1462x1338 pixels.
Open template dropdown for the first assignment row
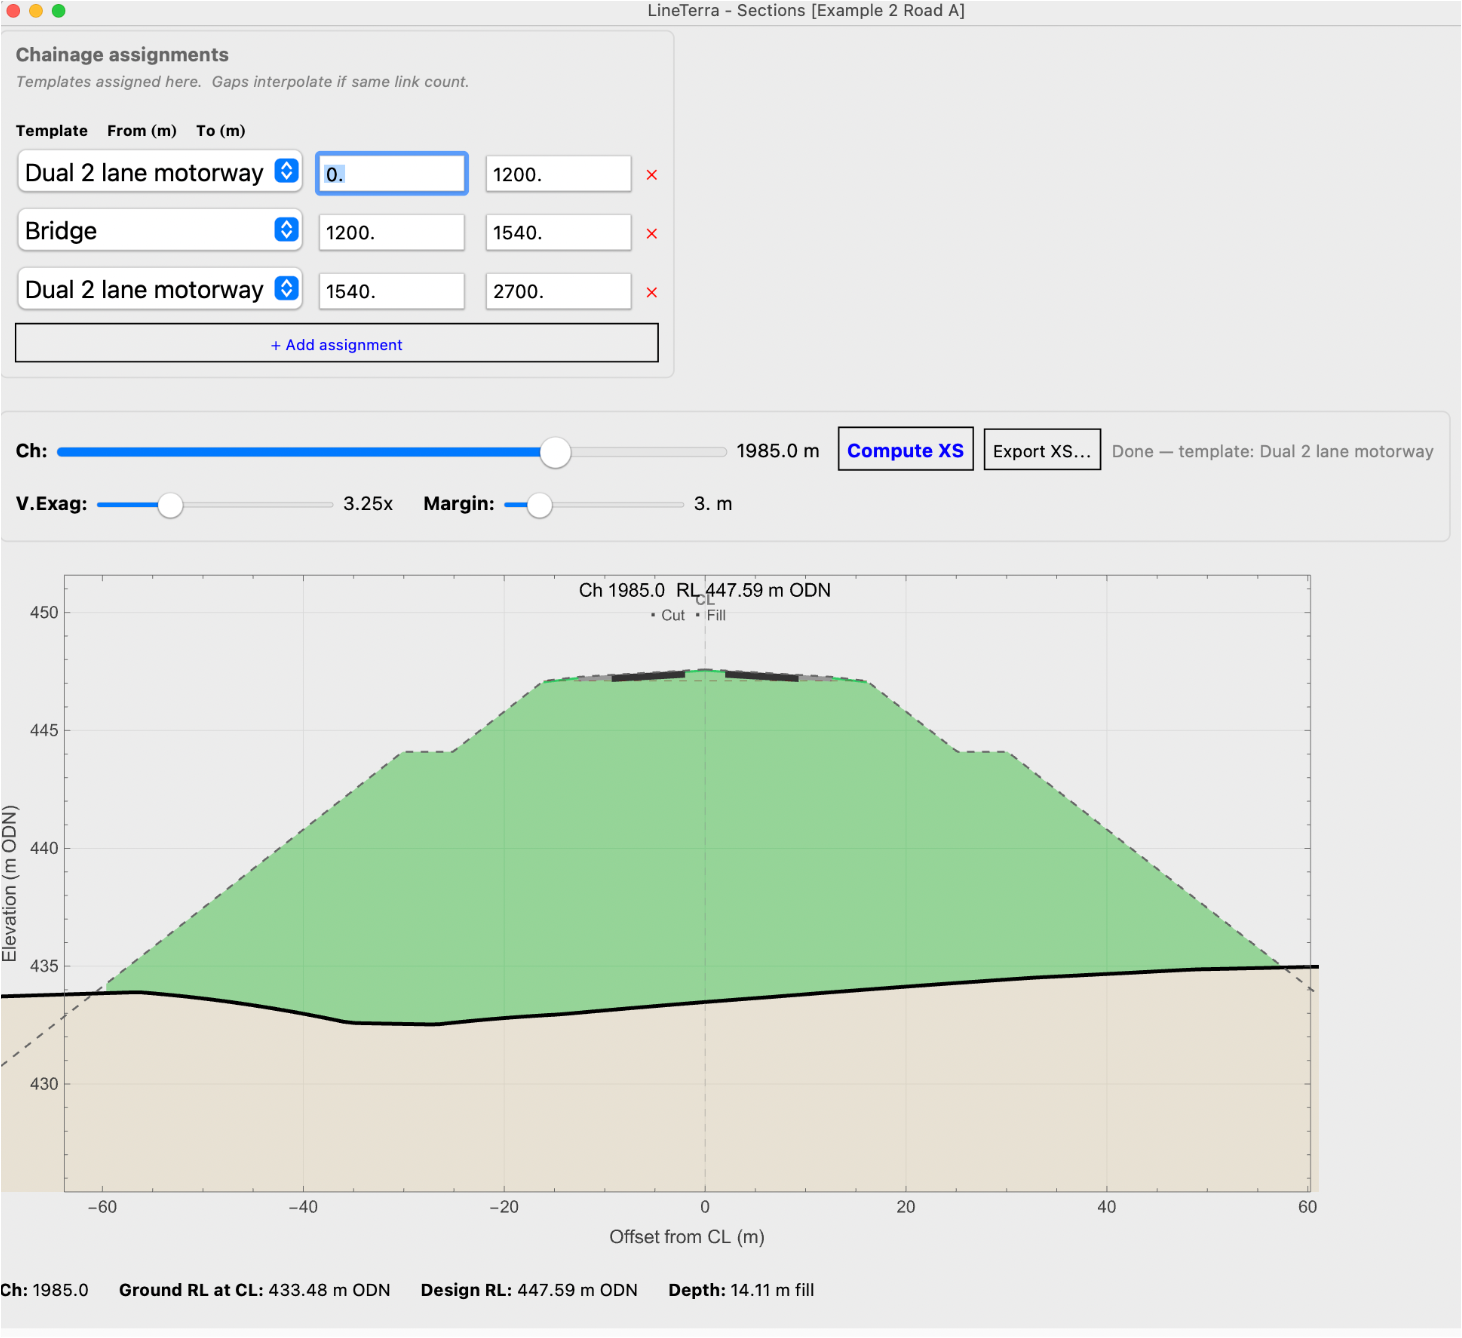160,172
